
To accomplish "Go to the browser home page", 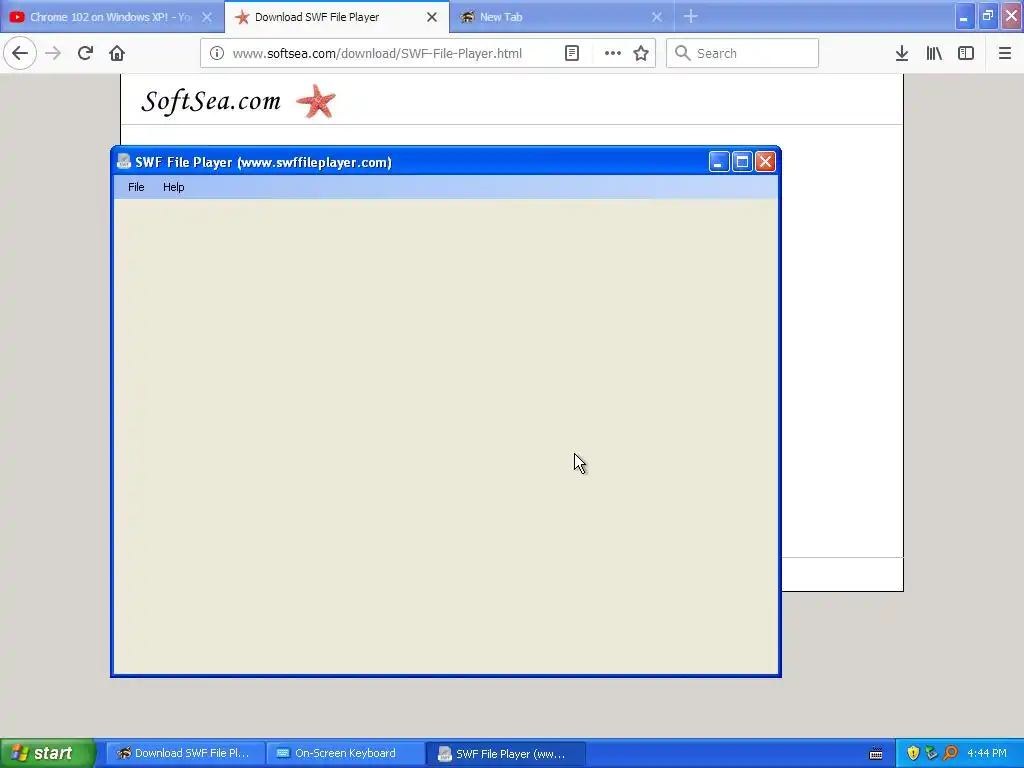I will tap(117, 53).
